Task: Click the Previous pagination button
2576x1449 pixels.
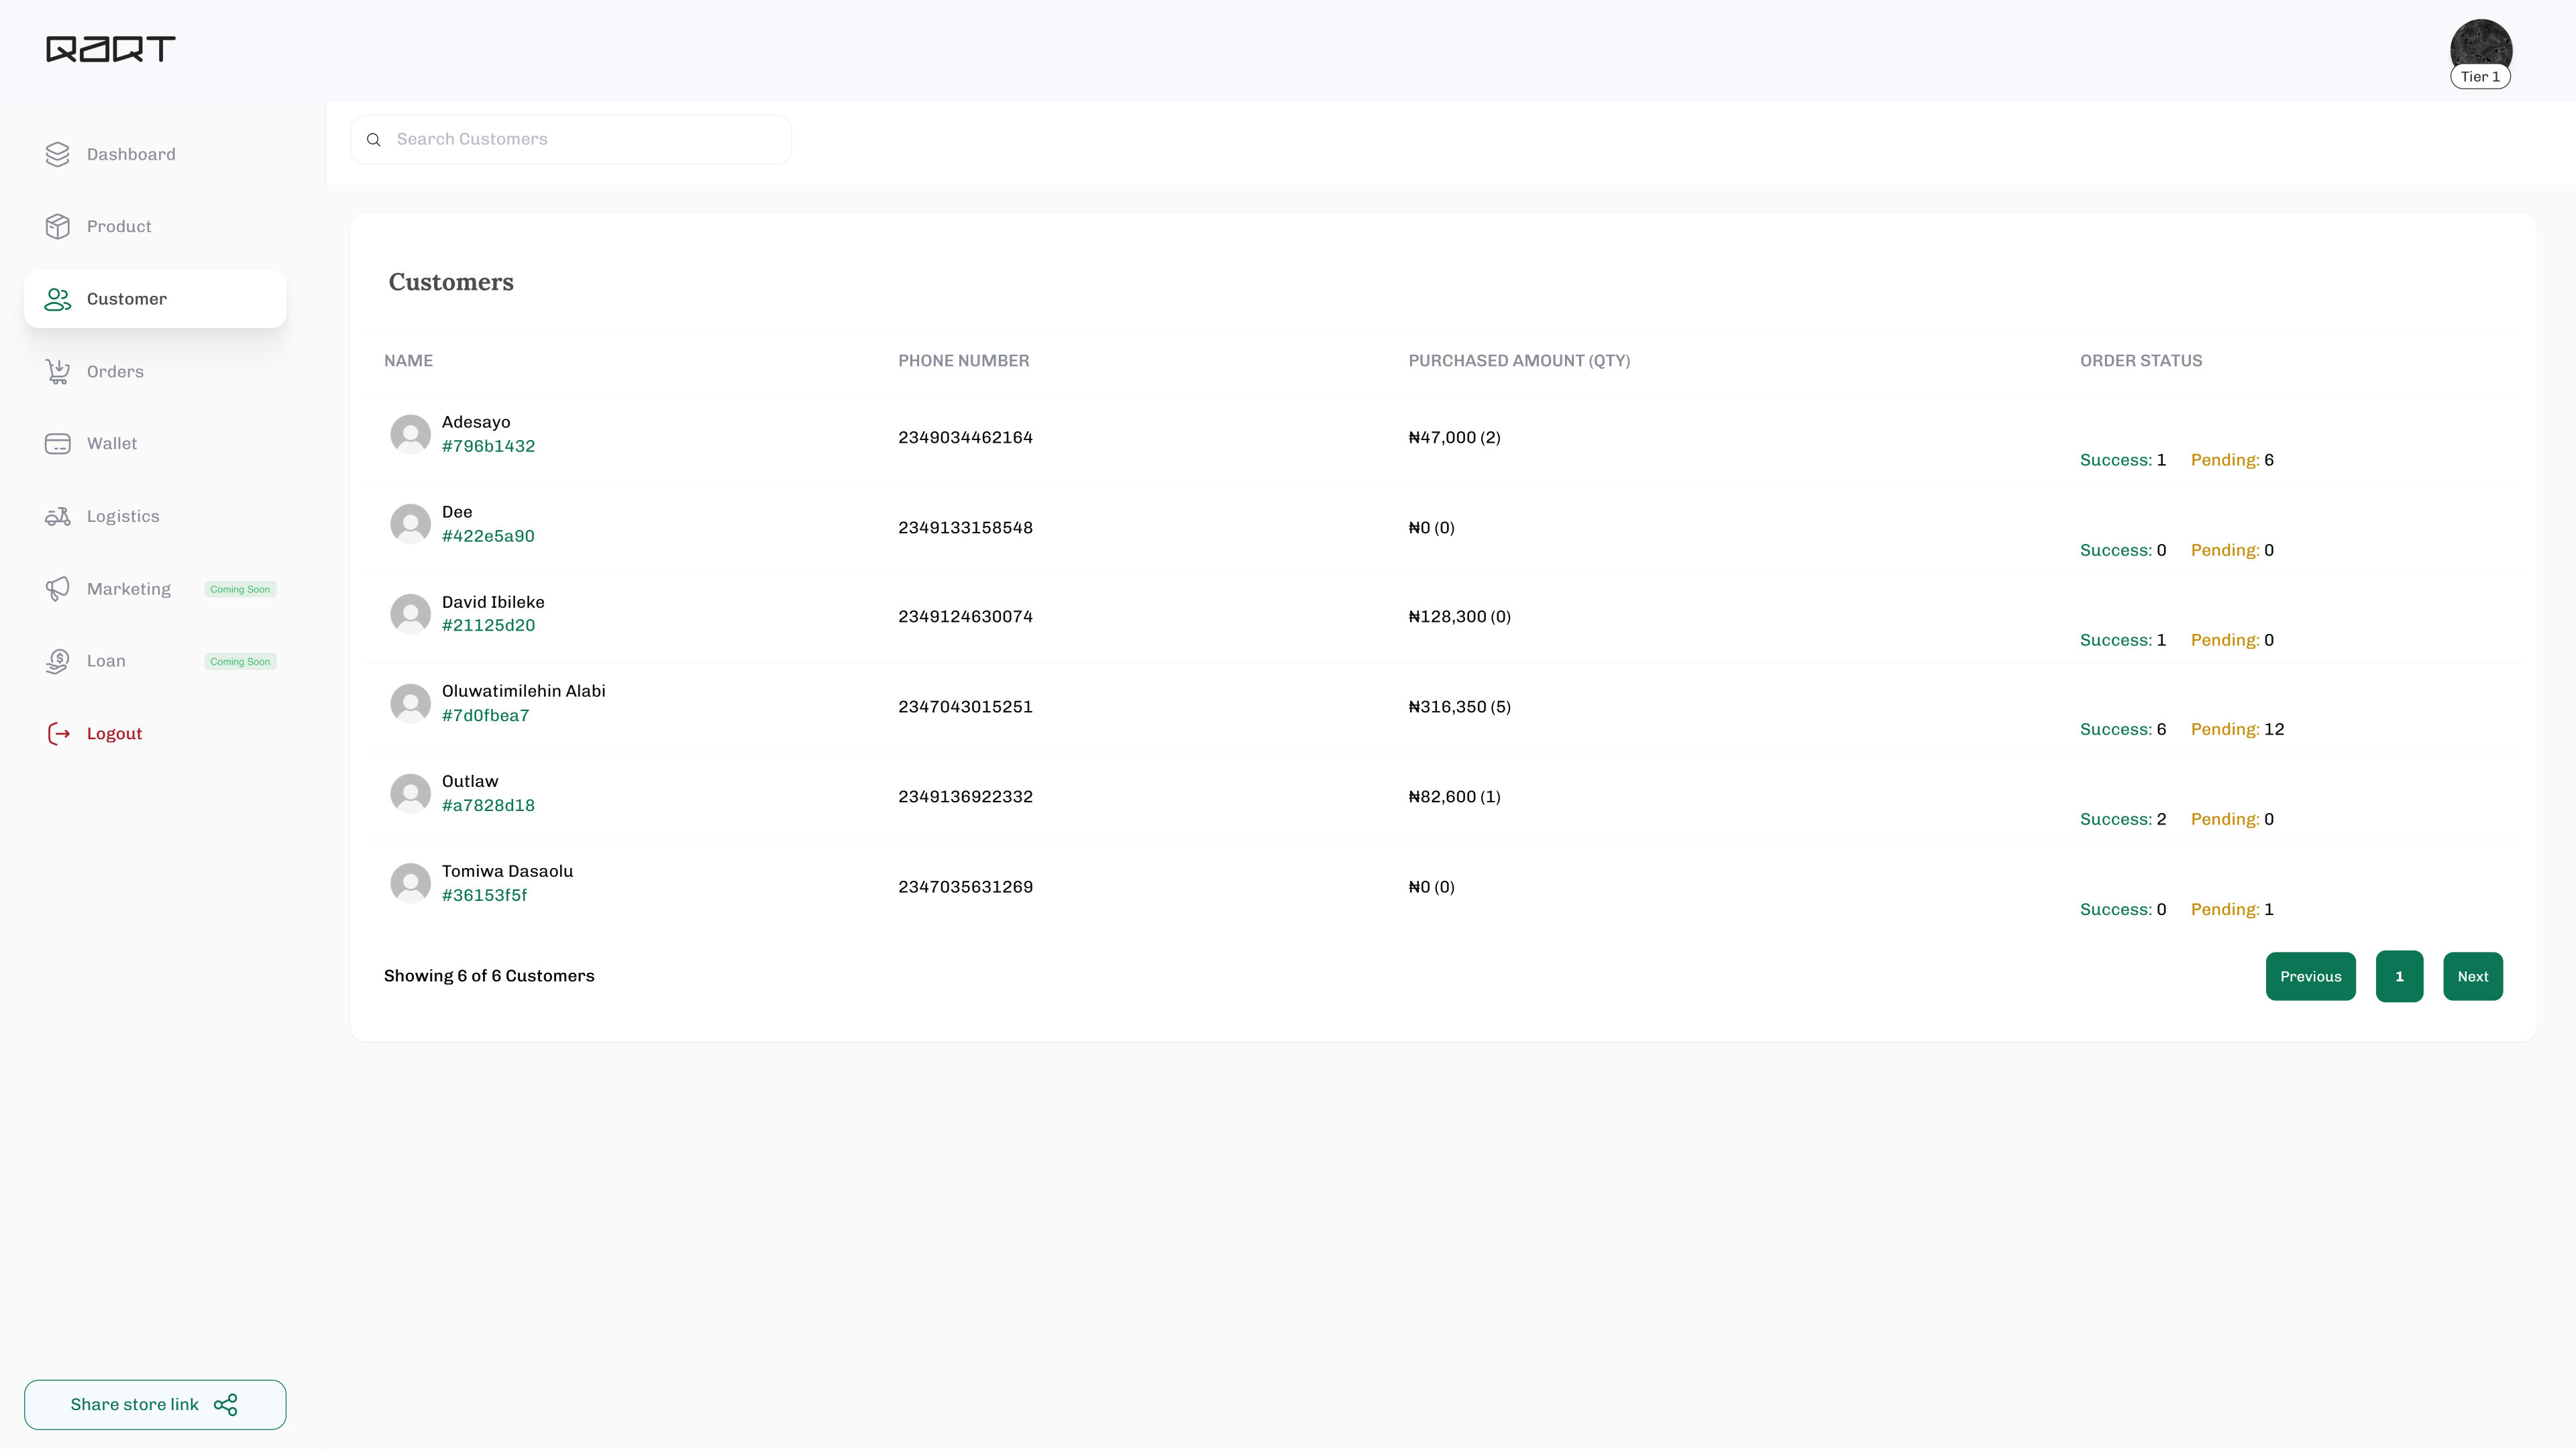Action: point(2311,976)
